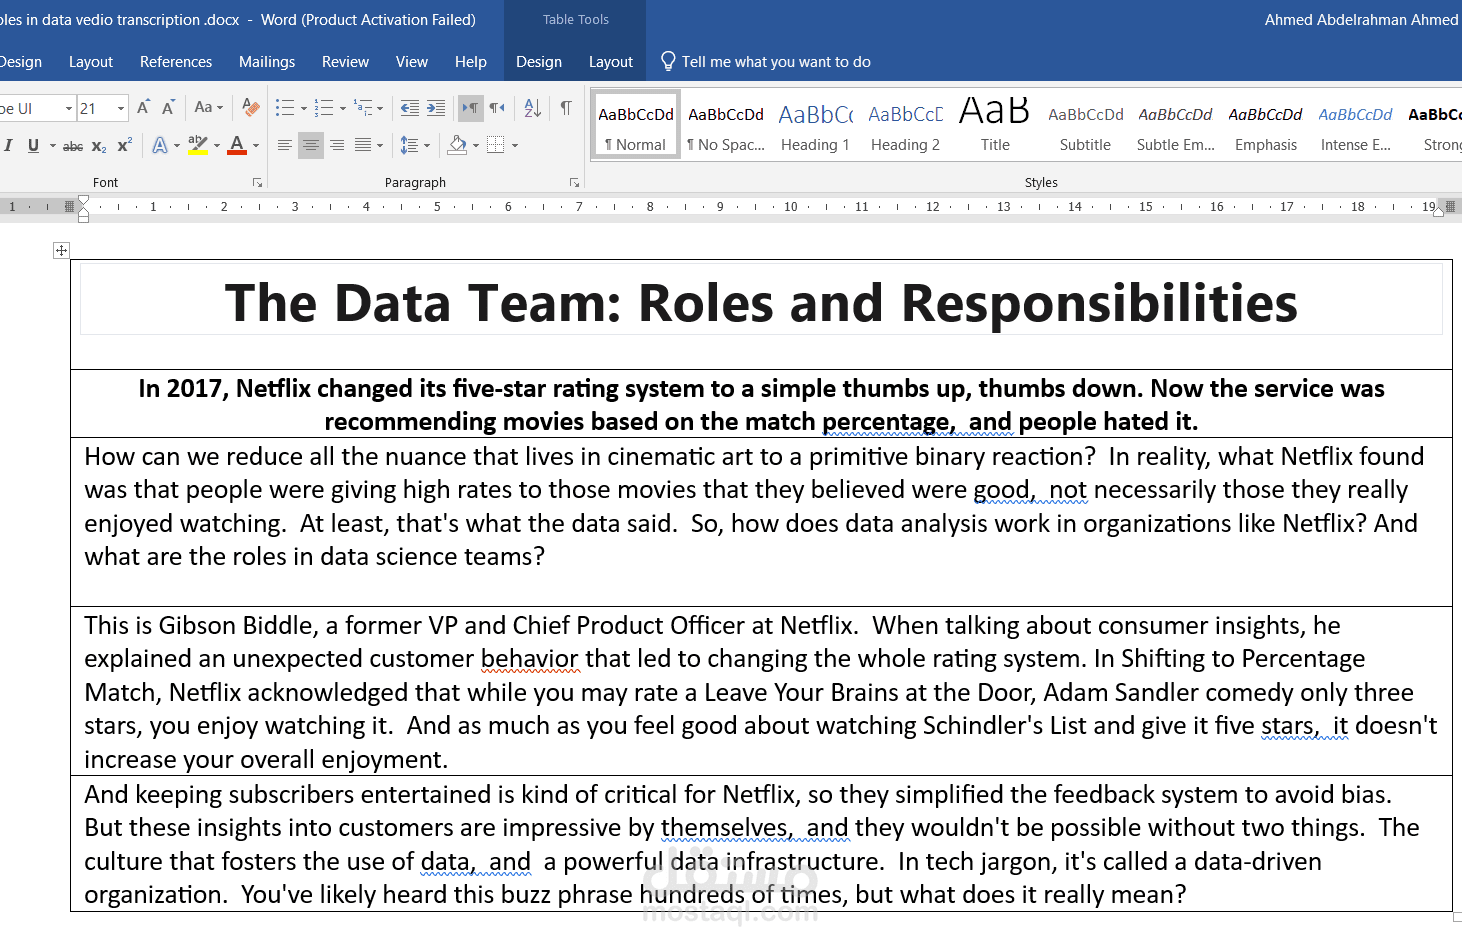Align text to the right
1462x946 pixels.
pyautogui.click(x=337, y=146)
